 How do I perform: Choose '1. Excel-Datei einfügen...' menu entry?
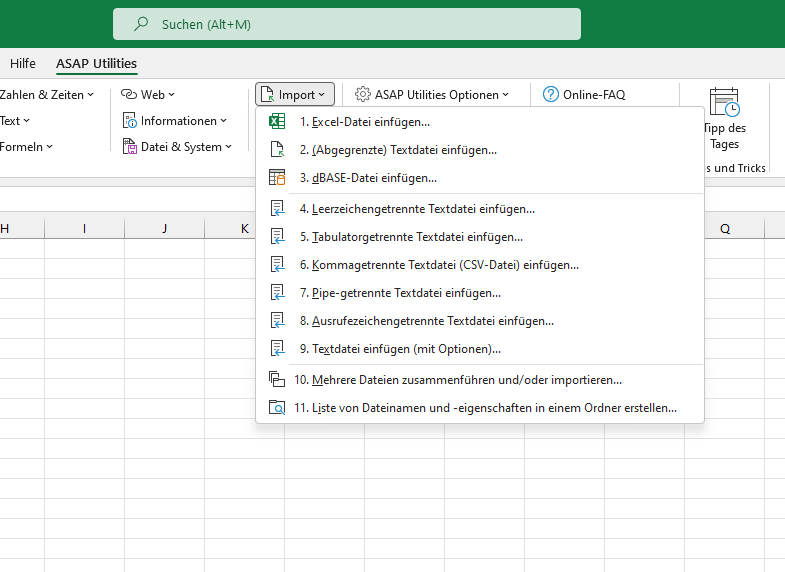click(480, 122)
